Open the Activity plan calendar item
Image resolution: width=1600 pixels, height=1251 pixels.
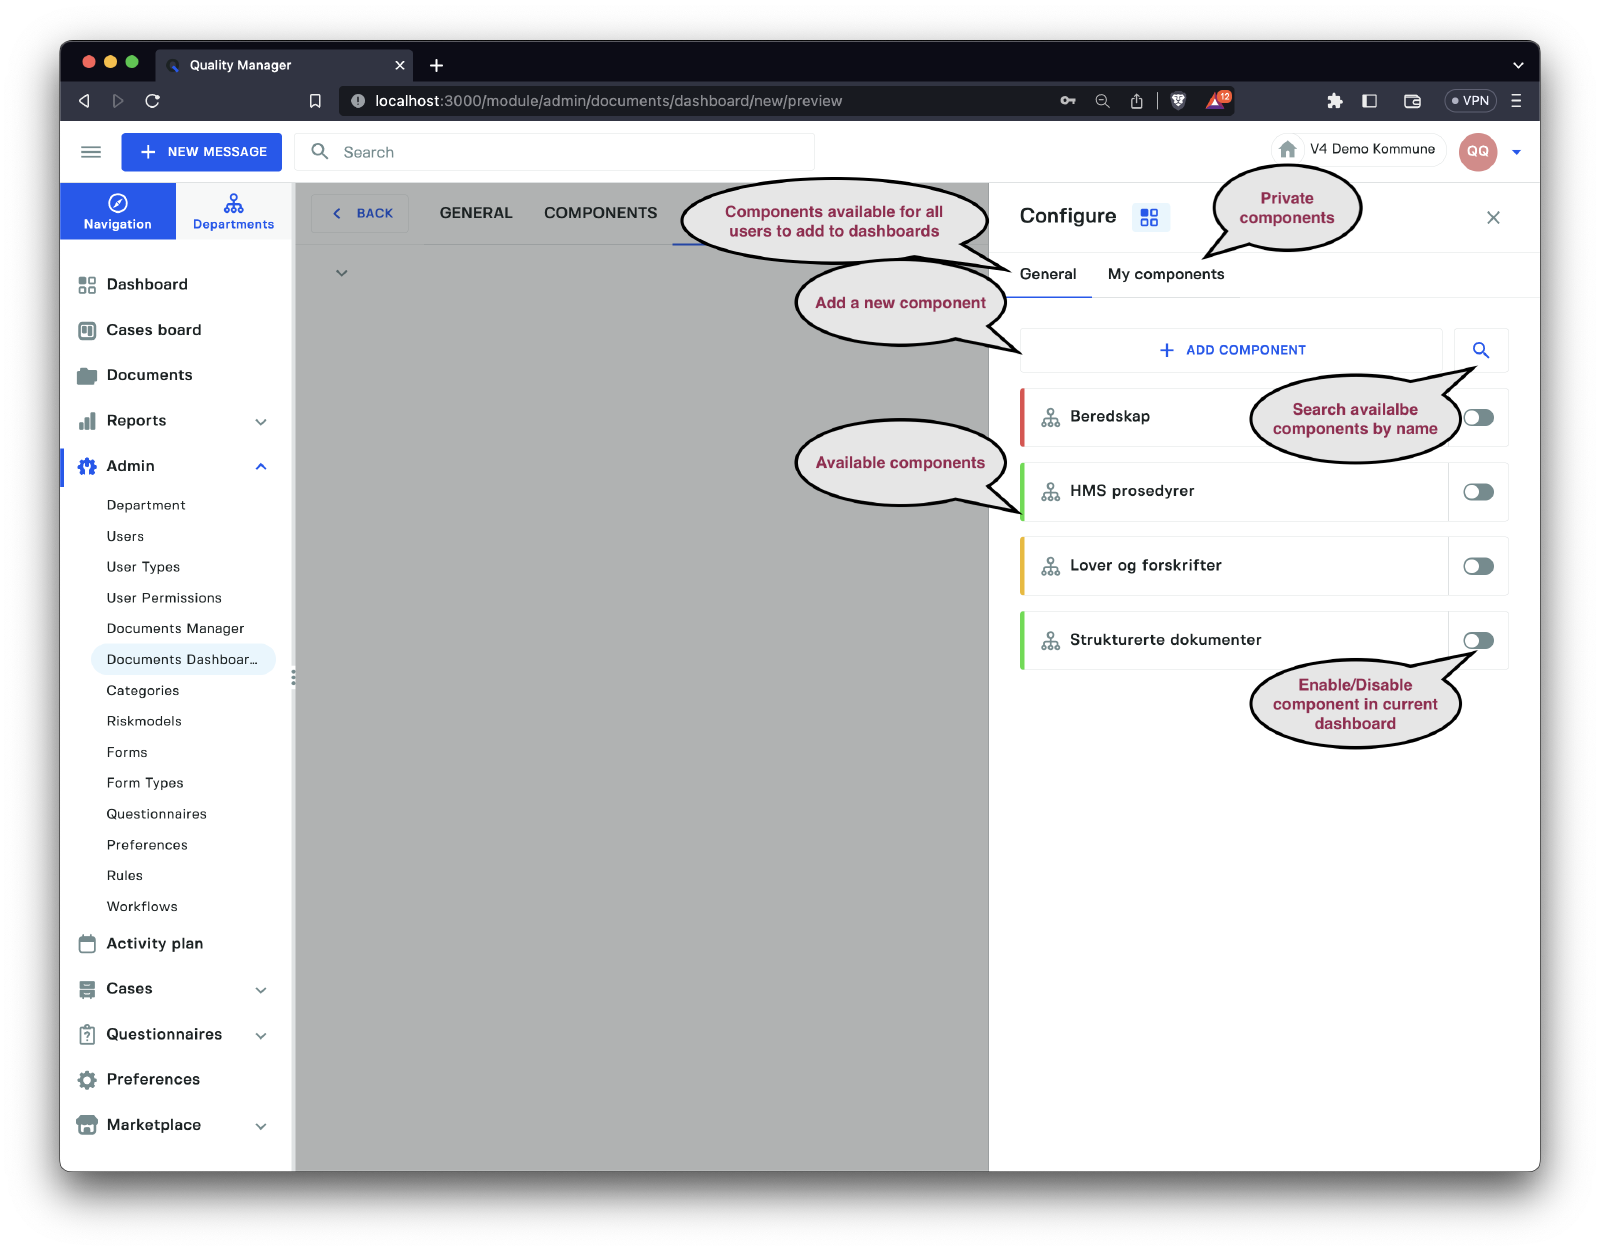pos(154,943)
